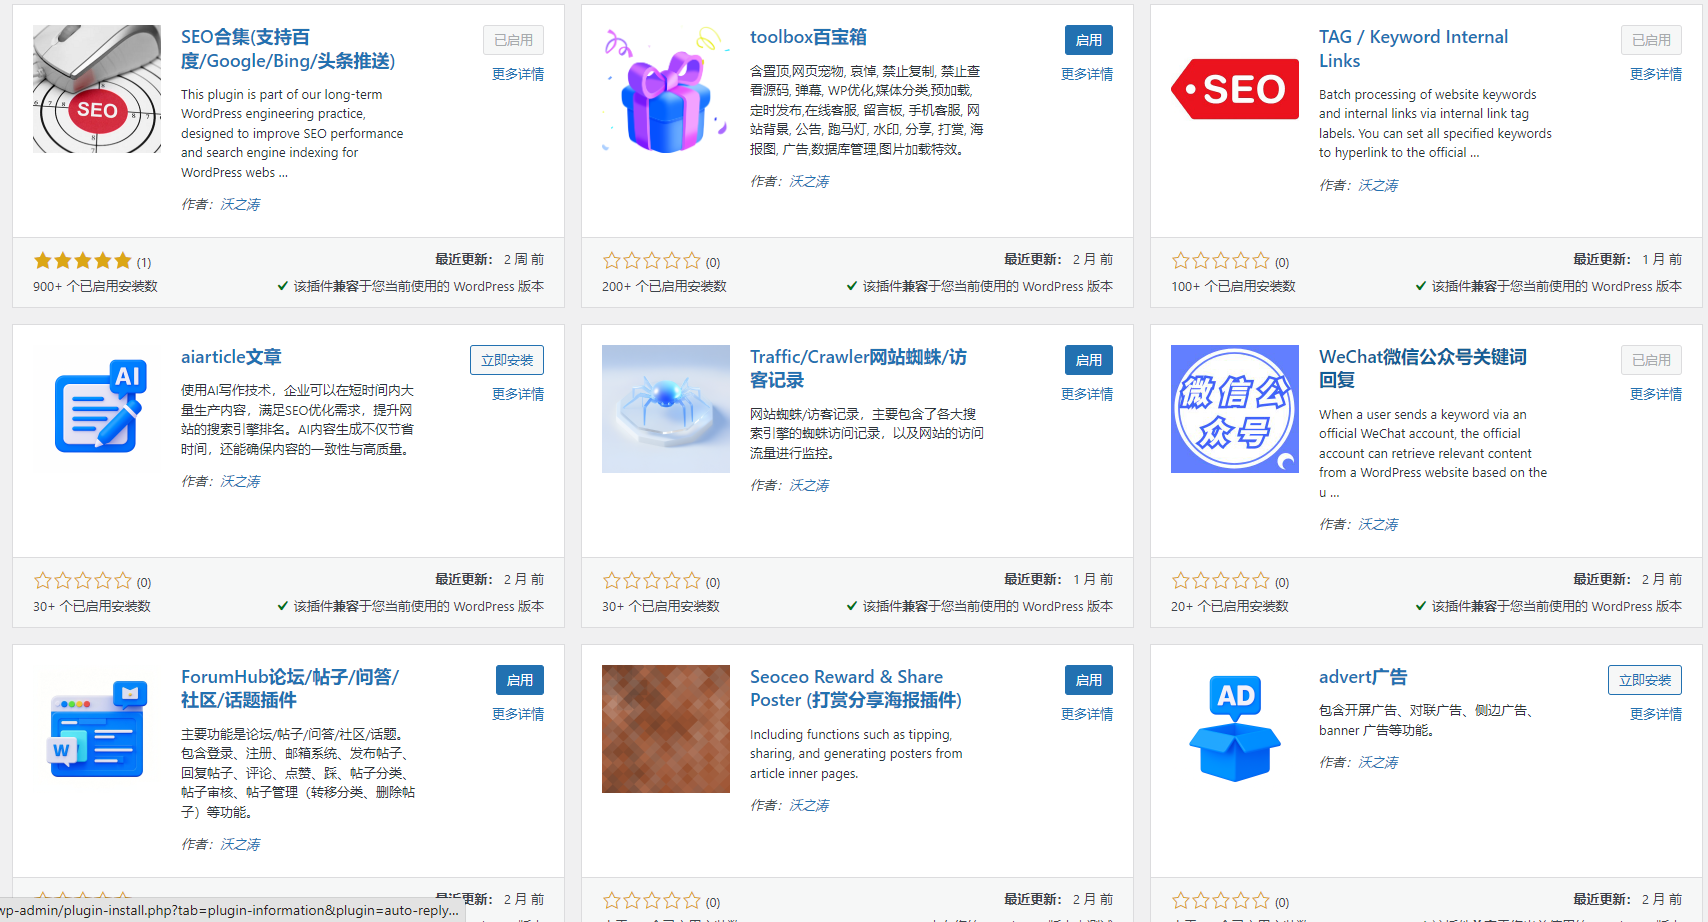Click the empty star rating on WeChat card
The image size is (1708, 922).
(1221, 581)
